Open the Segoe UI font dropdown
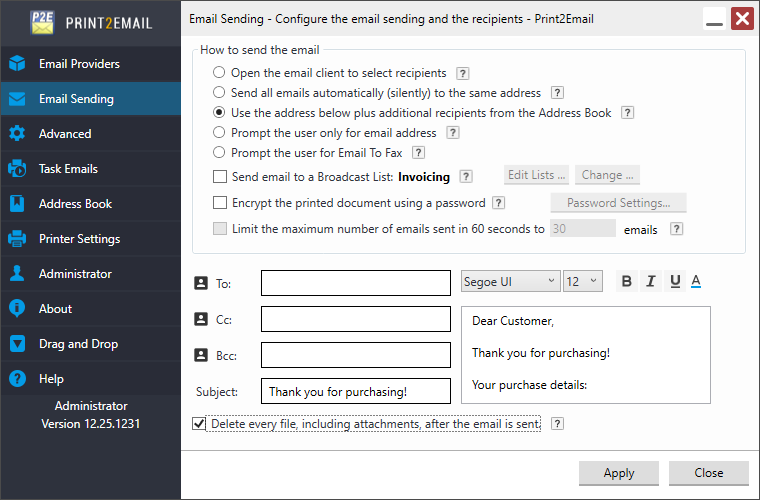This screenshot has height=500, width=760. (510, 281)
